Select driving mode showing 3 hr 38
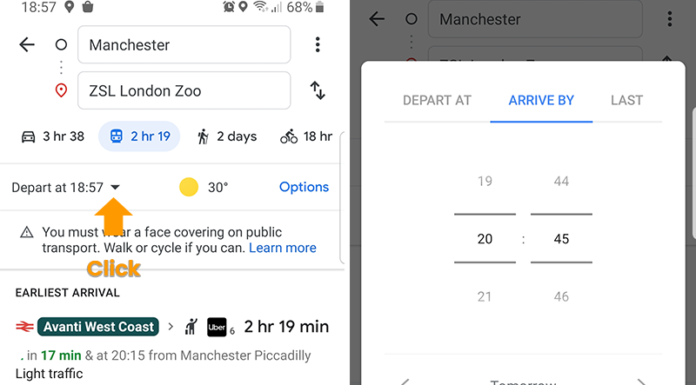This screenshot has width=696, height=385. [x=53, y=136]
